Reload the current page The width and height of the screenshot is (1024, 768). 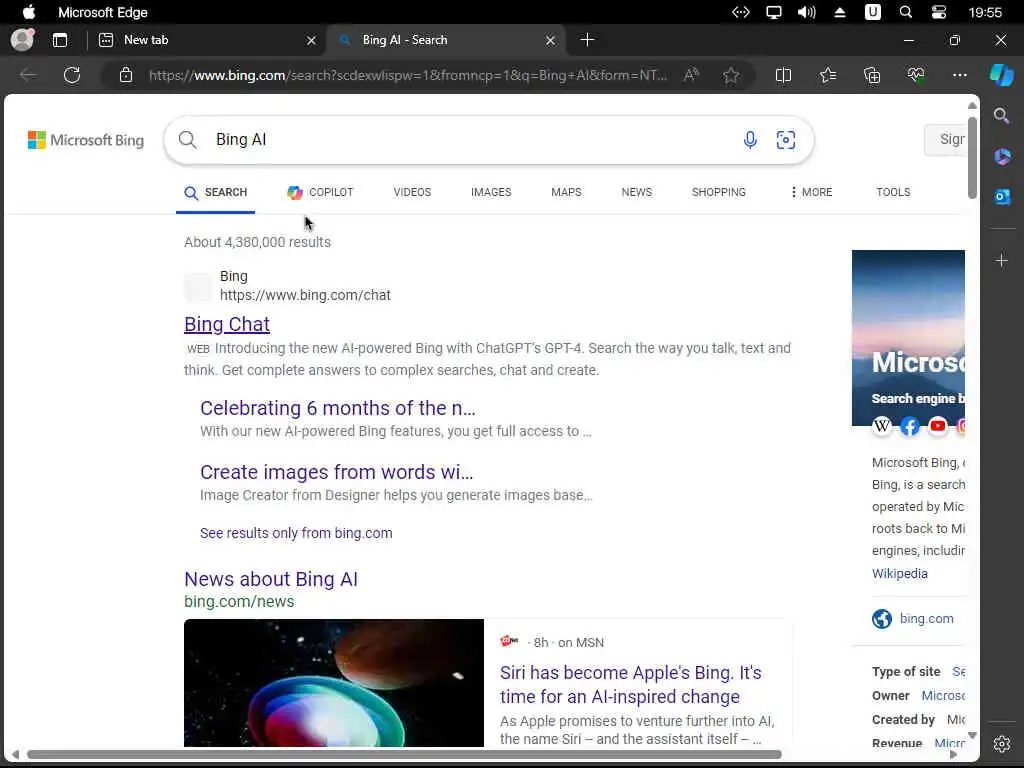[x=72, y=75]
